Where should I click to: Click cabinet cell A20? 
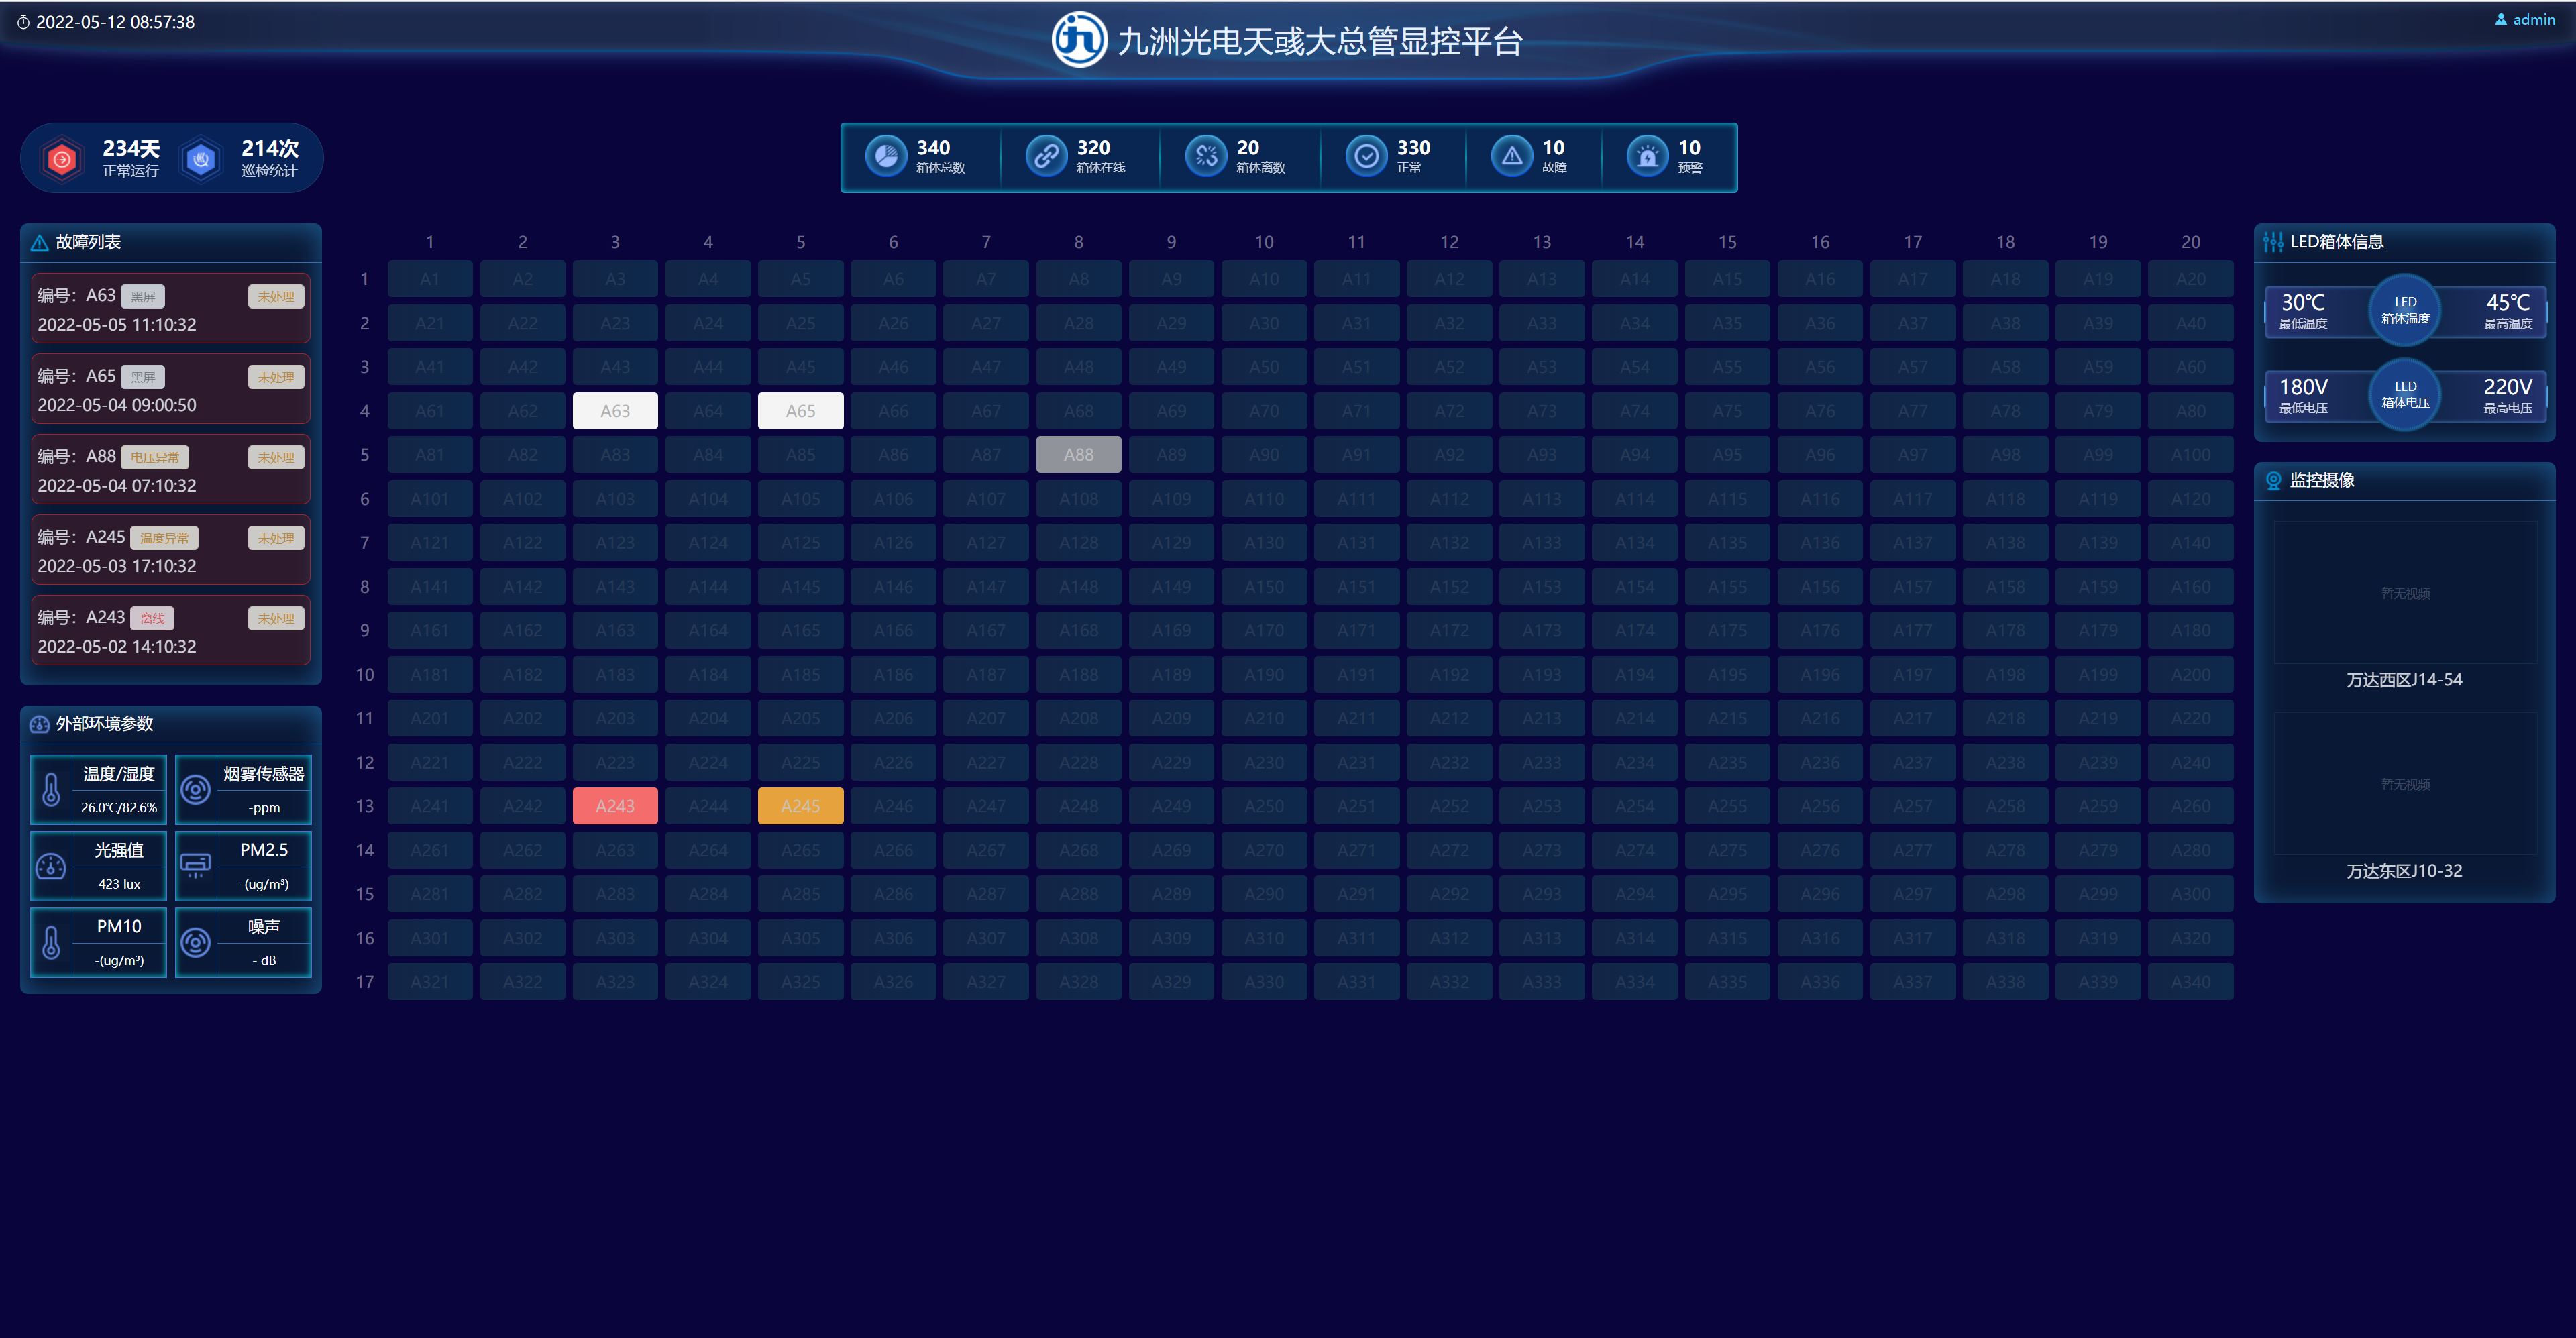coord(2190,279)
